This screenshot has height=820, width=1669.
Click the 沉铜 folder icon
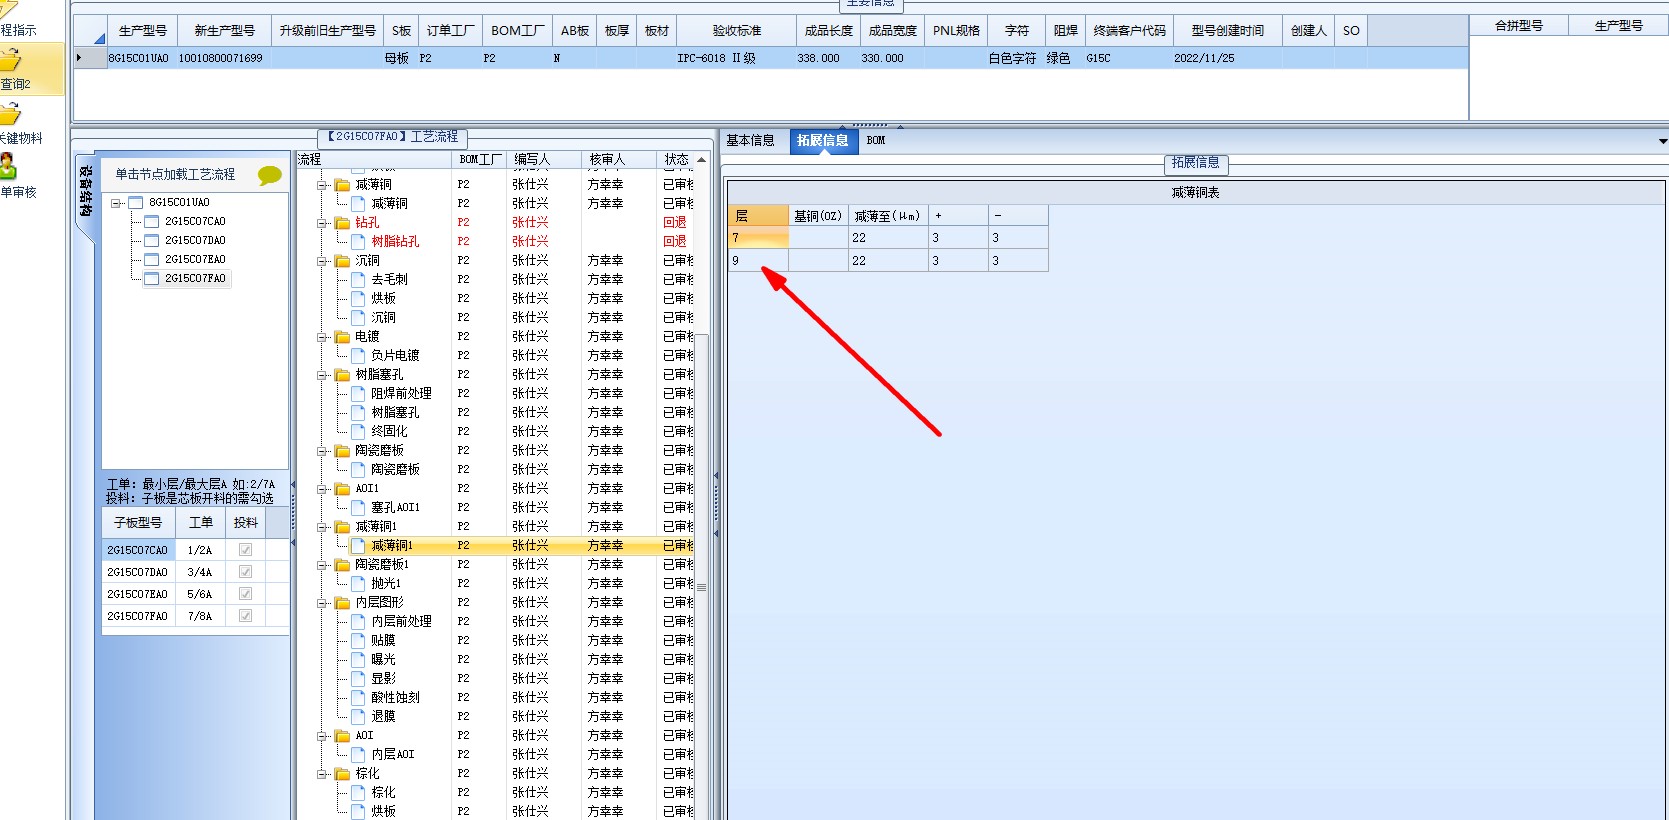click(342, 260)
